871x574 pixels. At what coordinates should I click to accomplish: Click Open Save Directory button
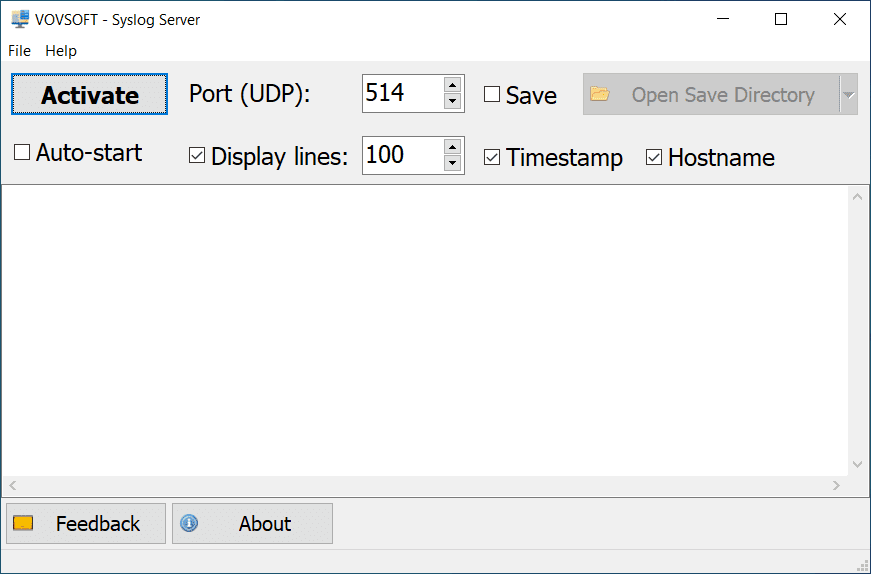point(711,94)
